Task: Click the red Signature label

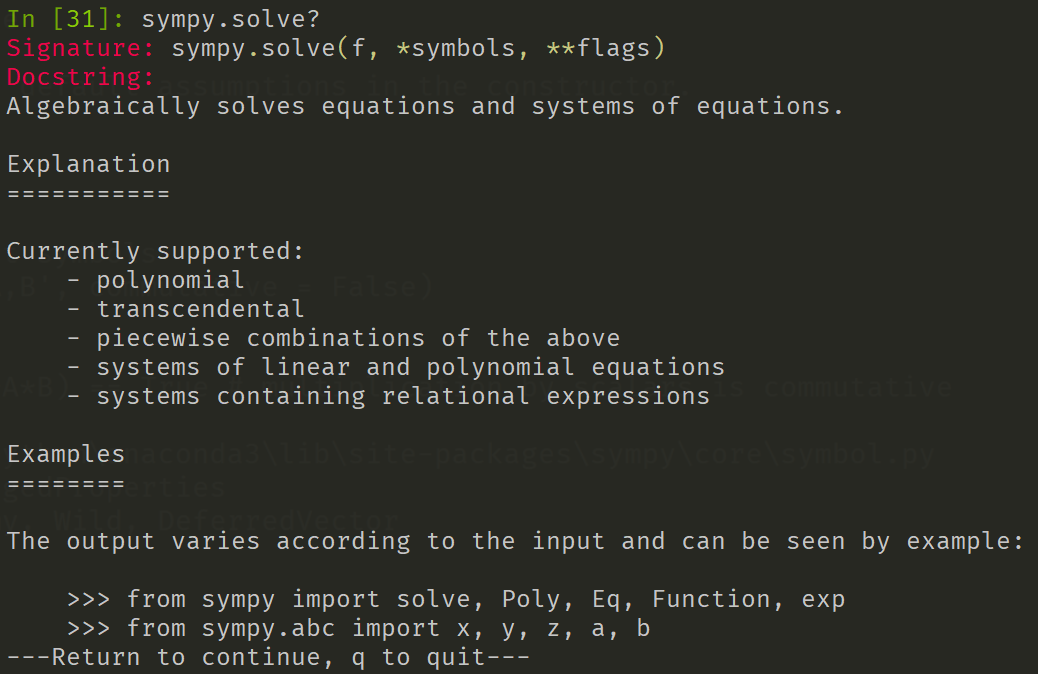Action: (x=81, y=47)
